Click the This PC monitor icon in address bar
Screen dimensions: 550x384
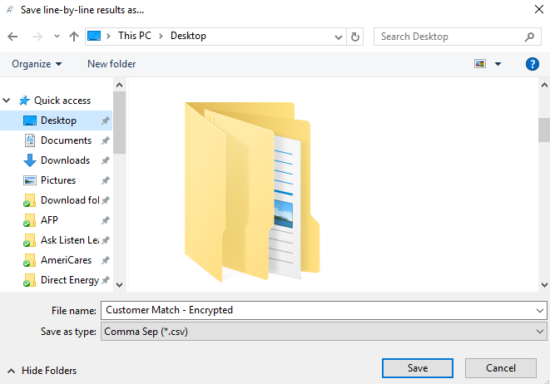[94, 36]
